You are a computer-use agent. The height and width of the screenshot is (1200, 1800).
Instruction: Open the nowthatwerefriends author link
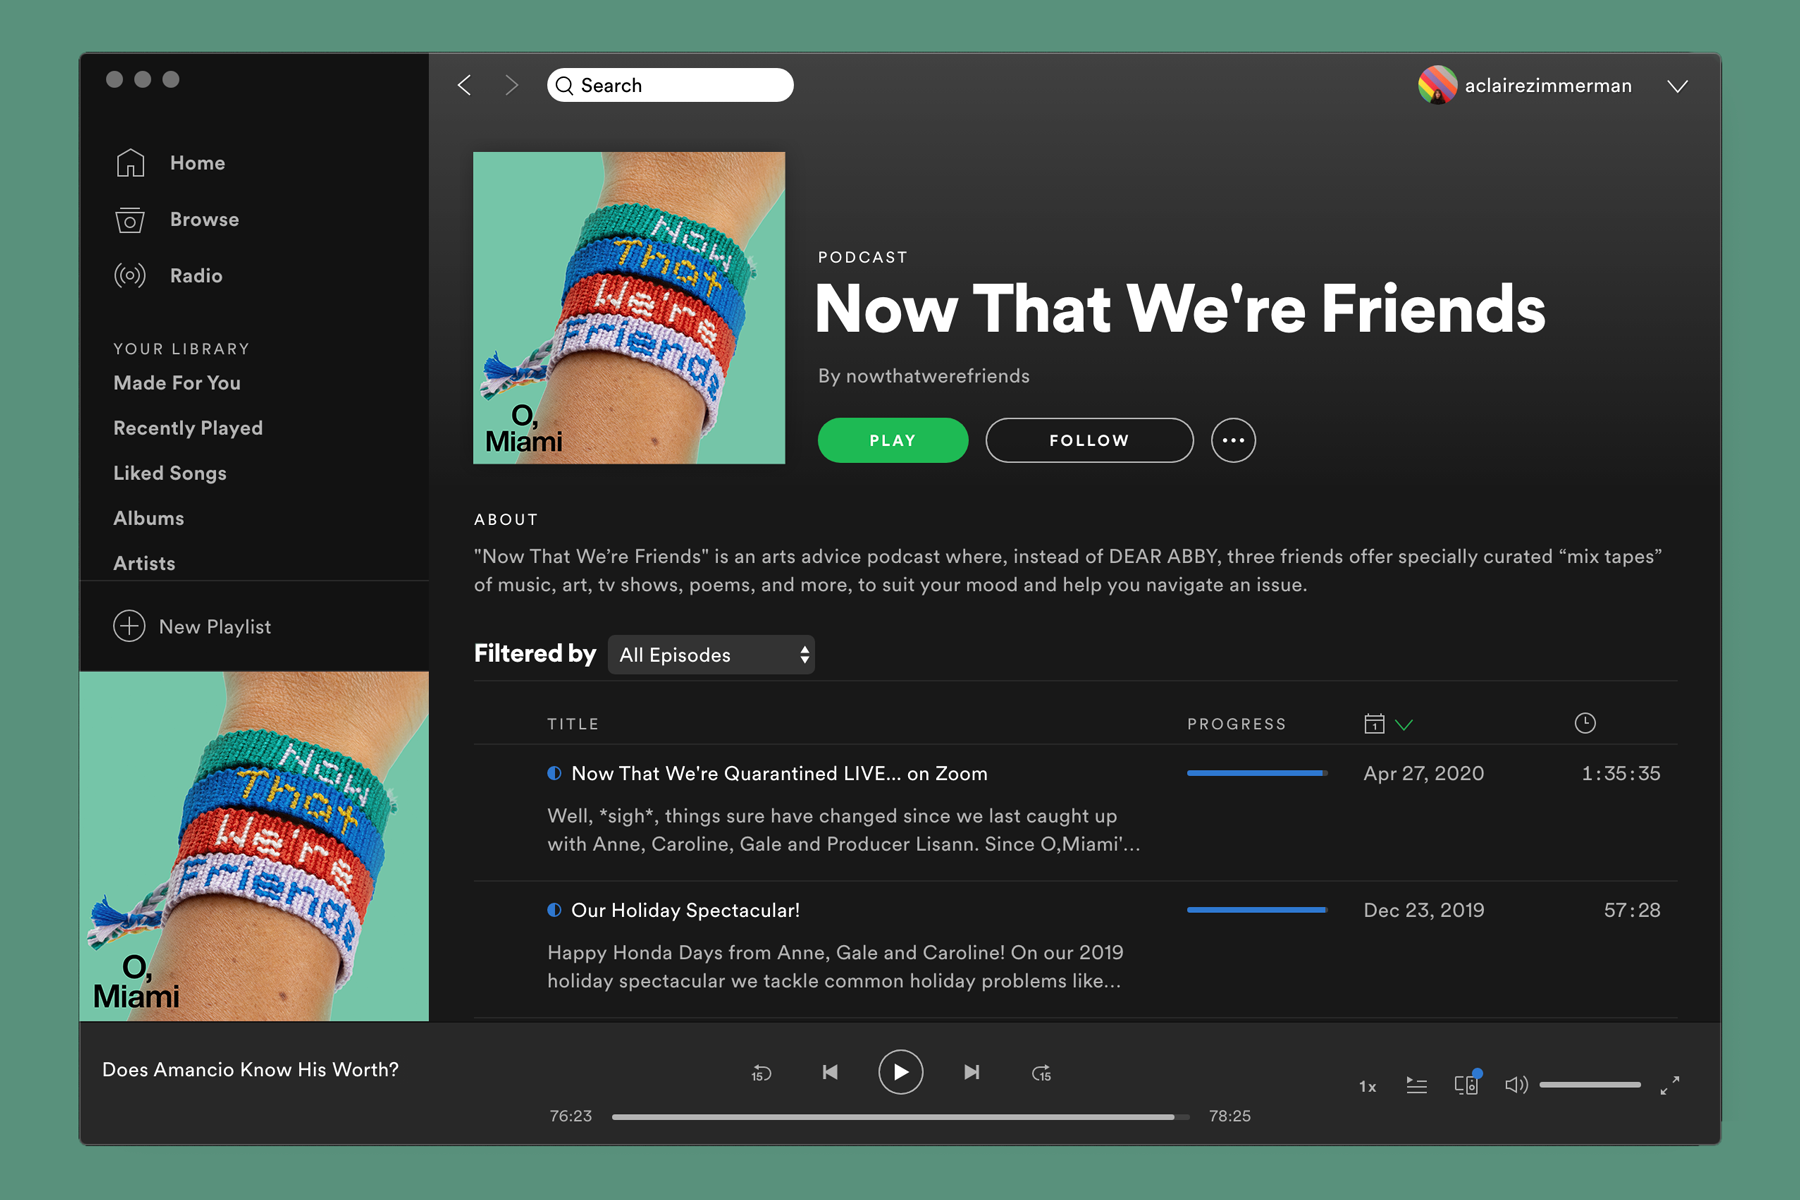click(938, 376)
